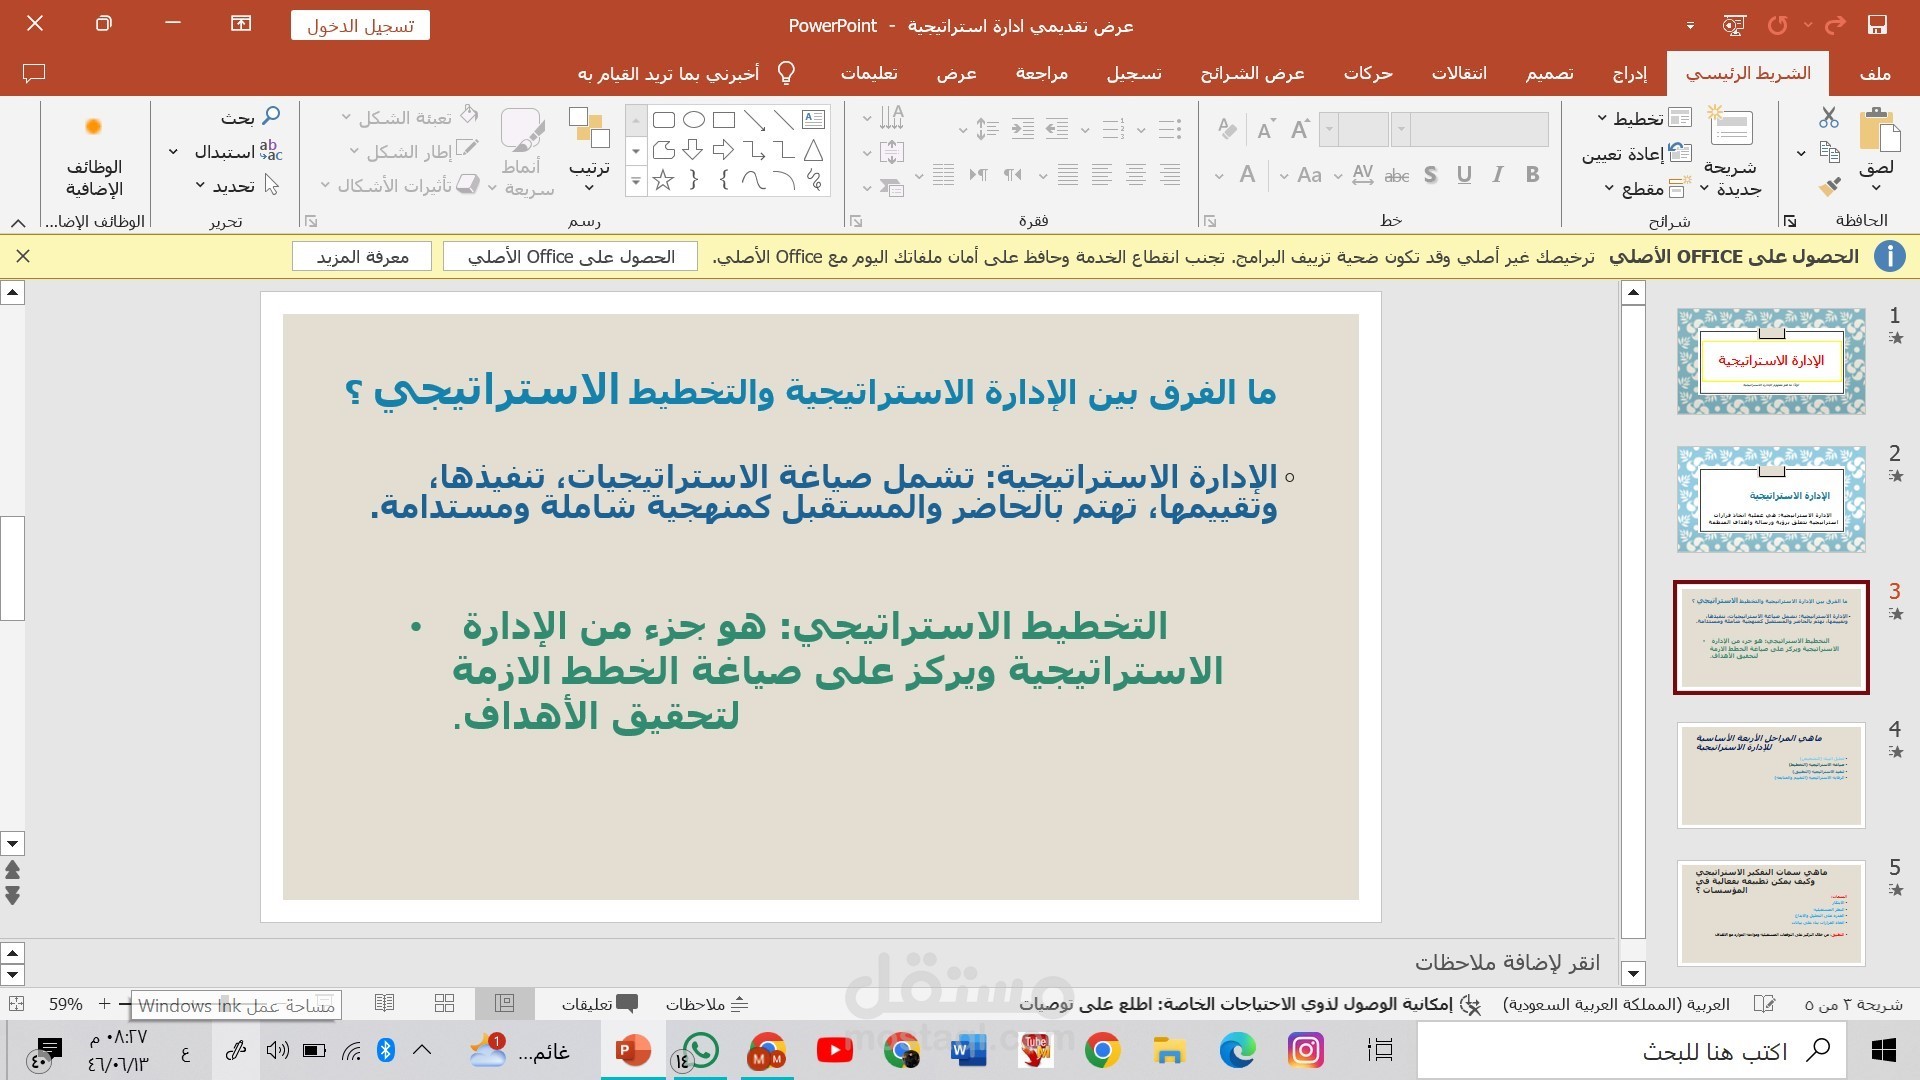Decrease the list indent level
The height and width of the screenshot is (1080, 1920).
1057,129
